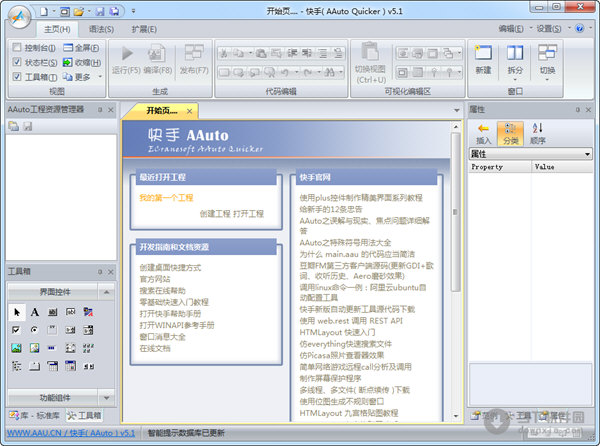Close the 工具箱 panel
The height and width of the screenshot is (446, 600).
(111, 272)
